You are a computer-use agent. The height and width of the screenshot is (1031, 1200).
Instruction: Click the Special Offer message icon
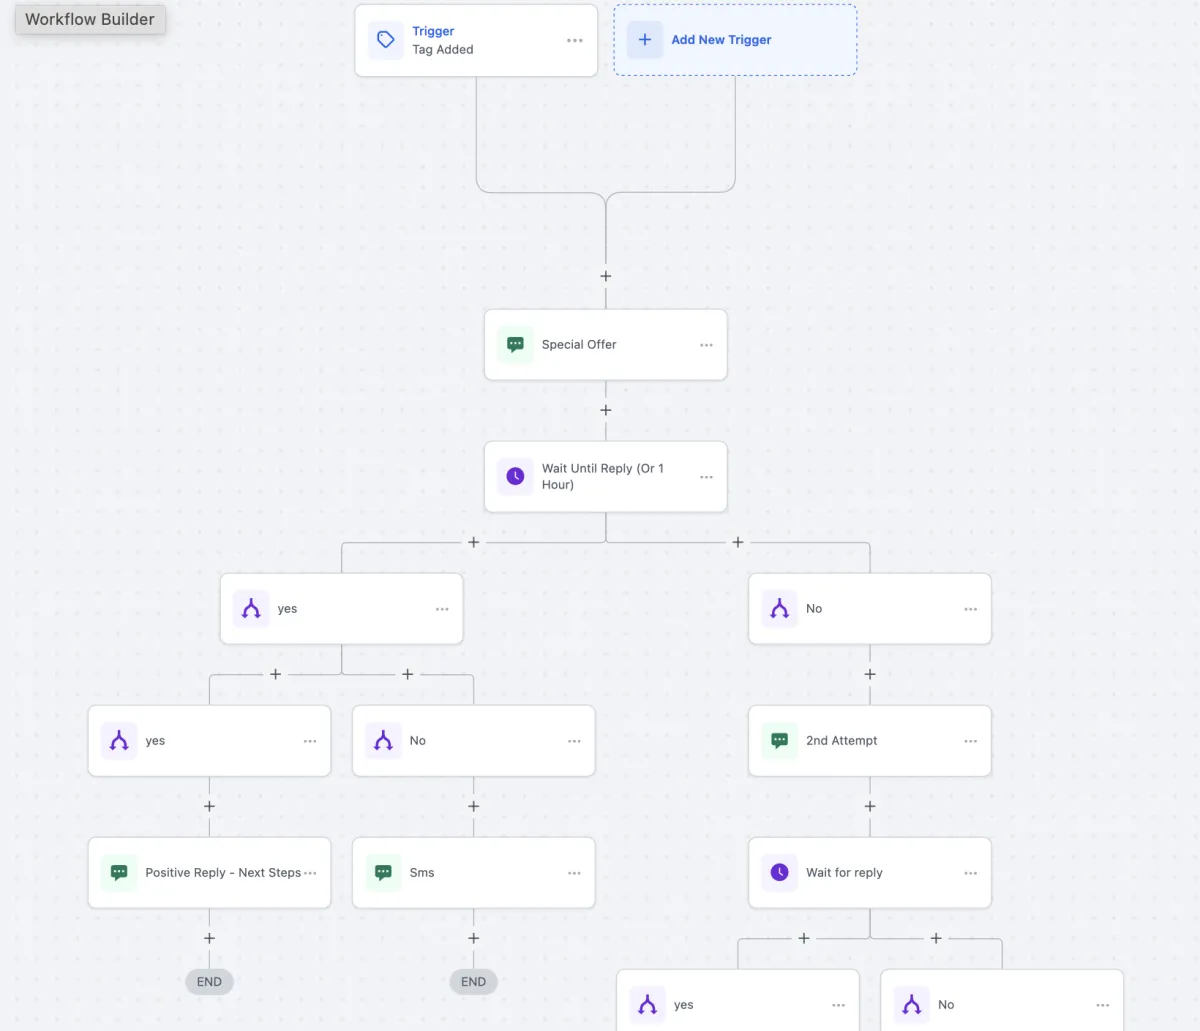[515, 344]
